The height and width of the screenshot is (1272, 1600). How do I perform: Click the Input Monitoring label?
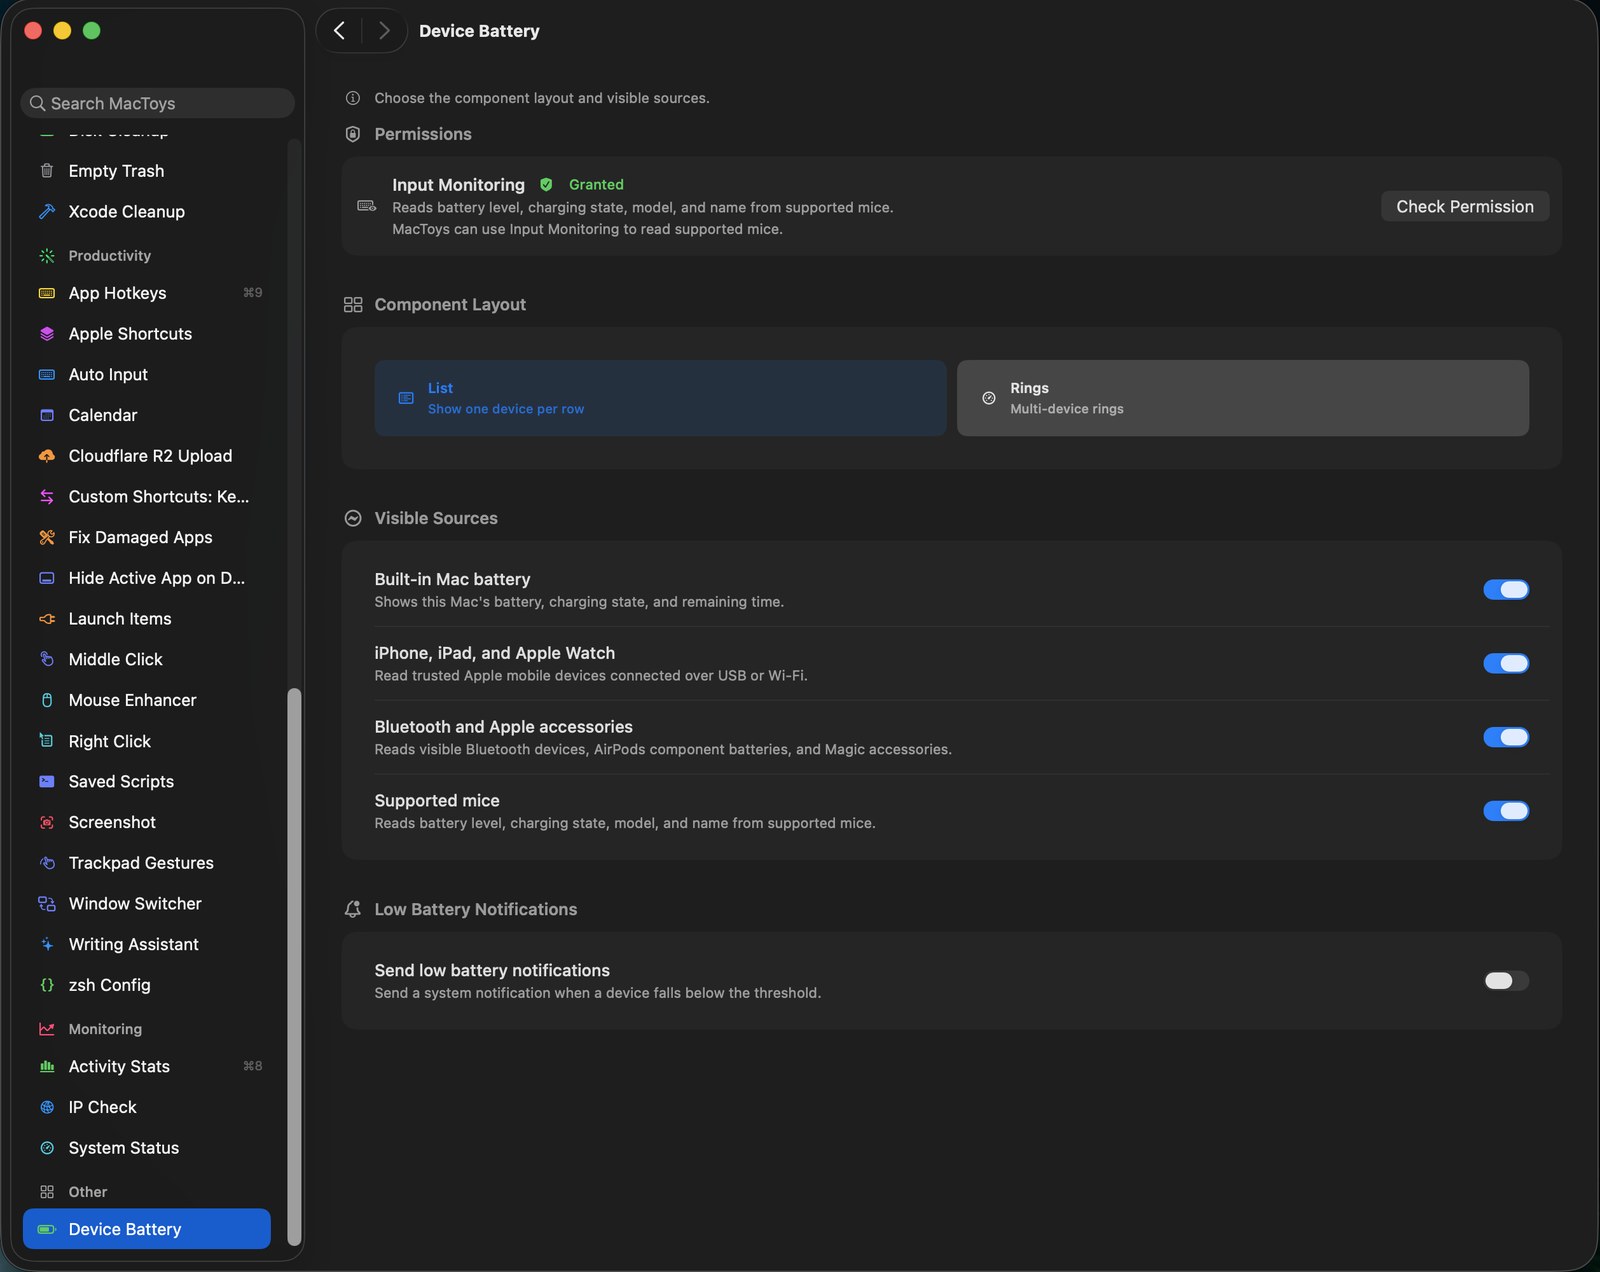click(x=458, y=185)
